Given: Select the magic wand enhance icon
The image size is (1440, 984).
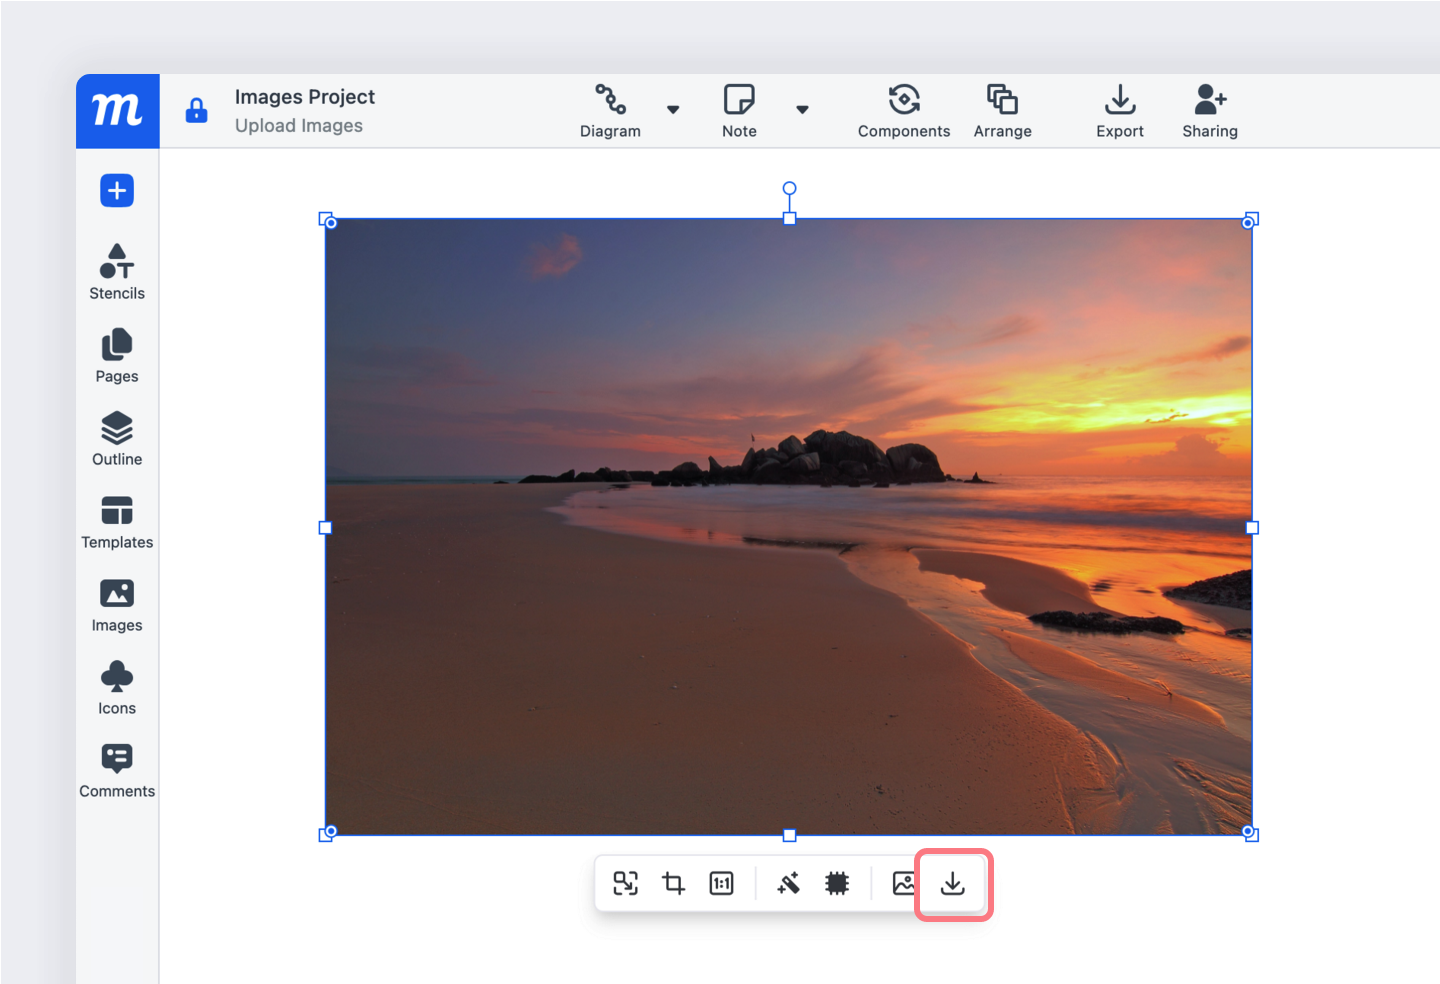Looking at the screenshot, I should point(788,883).
